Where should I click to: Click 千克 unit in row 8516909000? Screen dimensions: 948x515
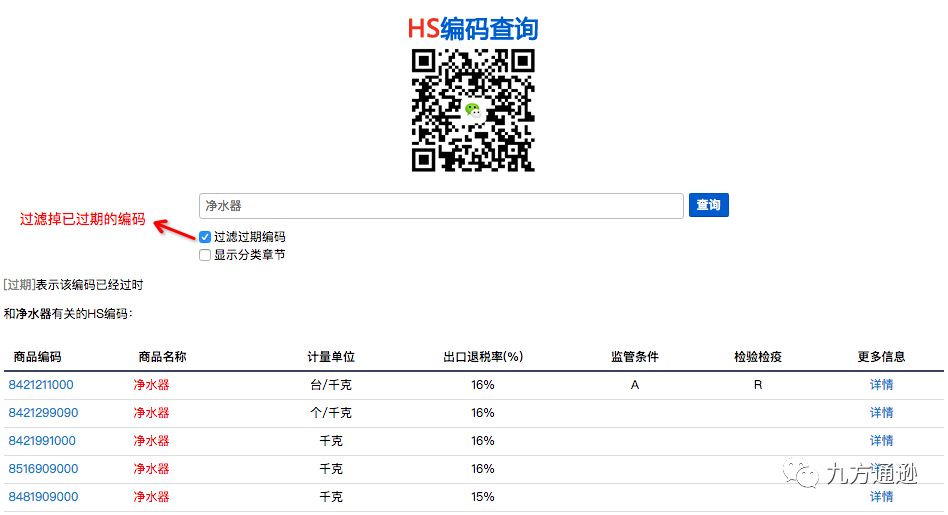click(331, 468)
